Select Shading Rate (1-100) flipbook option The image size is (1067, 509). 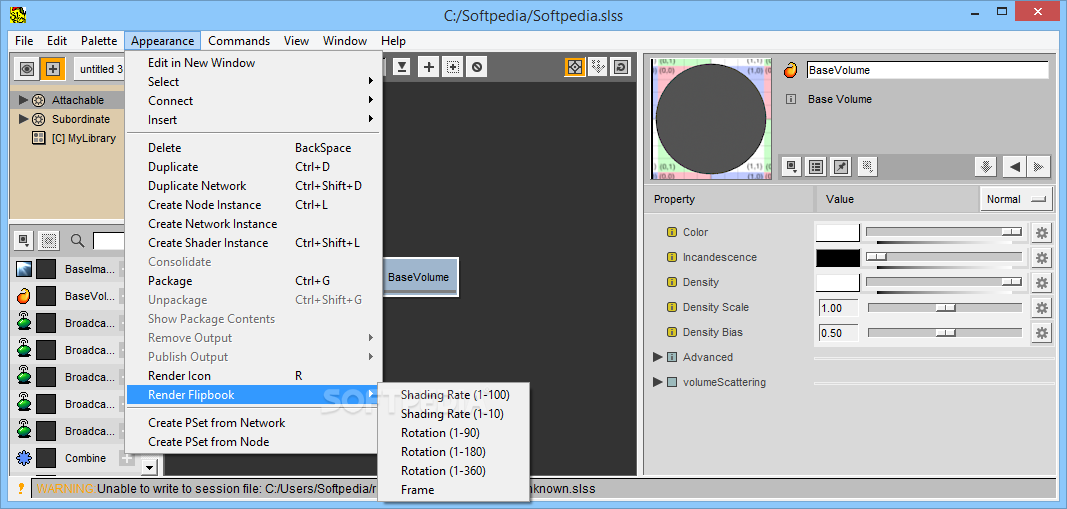click(455, 395)
